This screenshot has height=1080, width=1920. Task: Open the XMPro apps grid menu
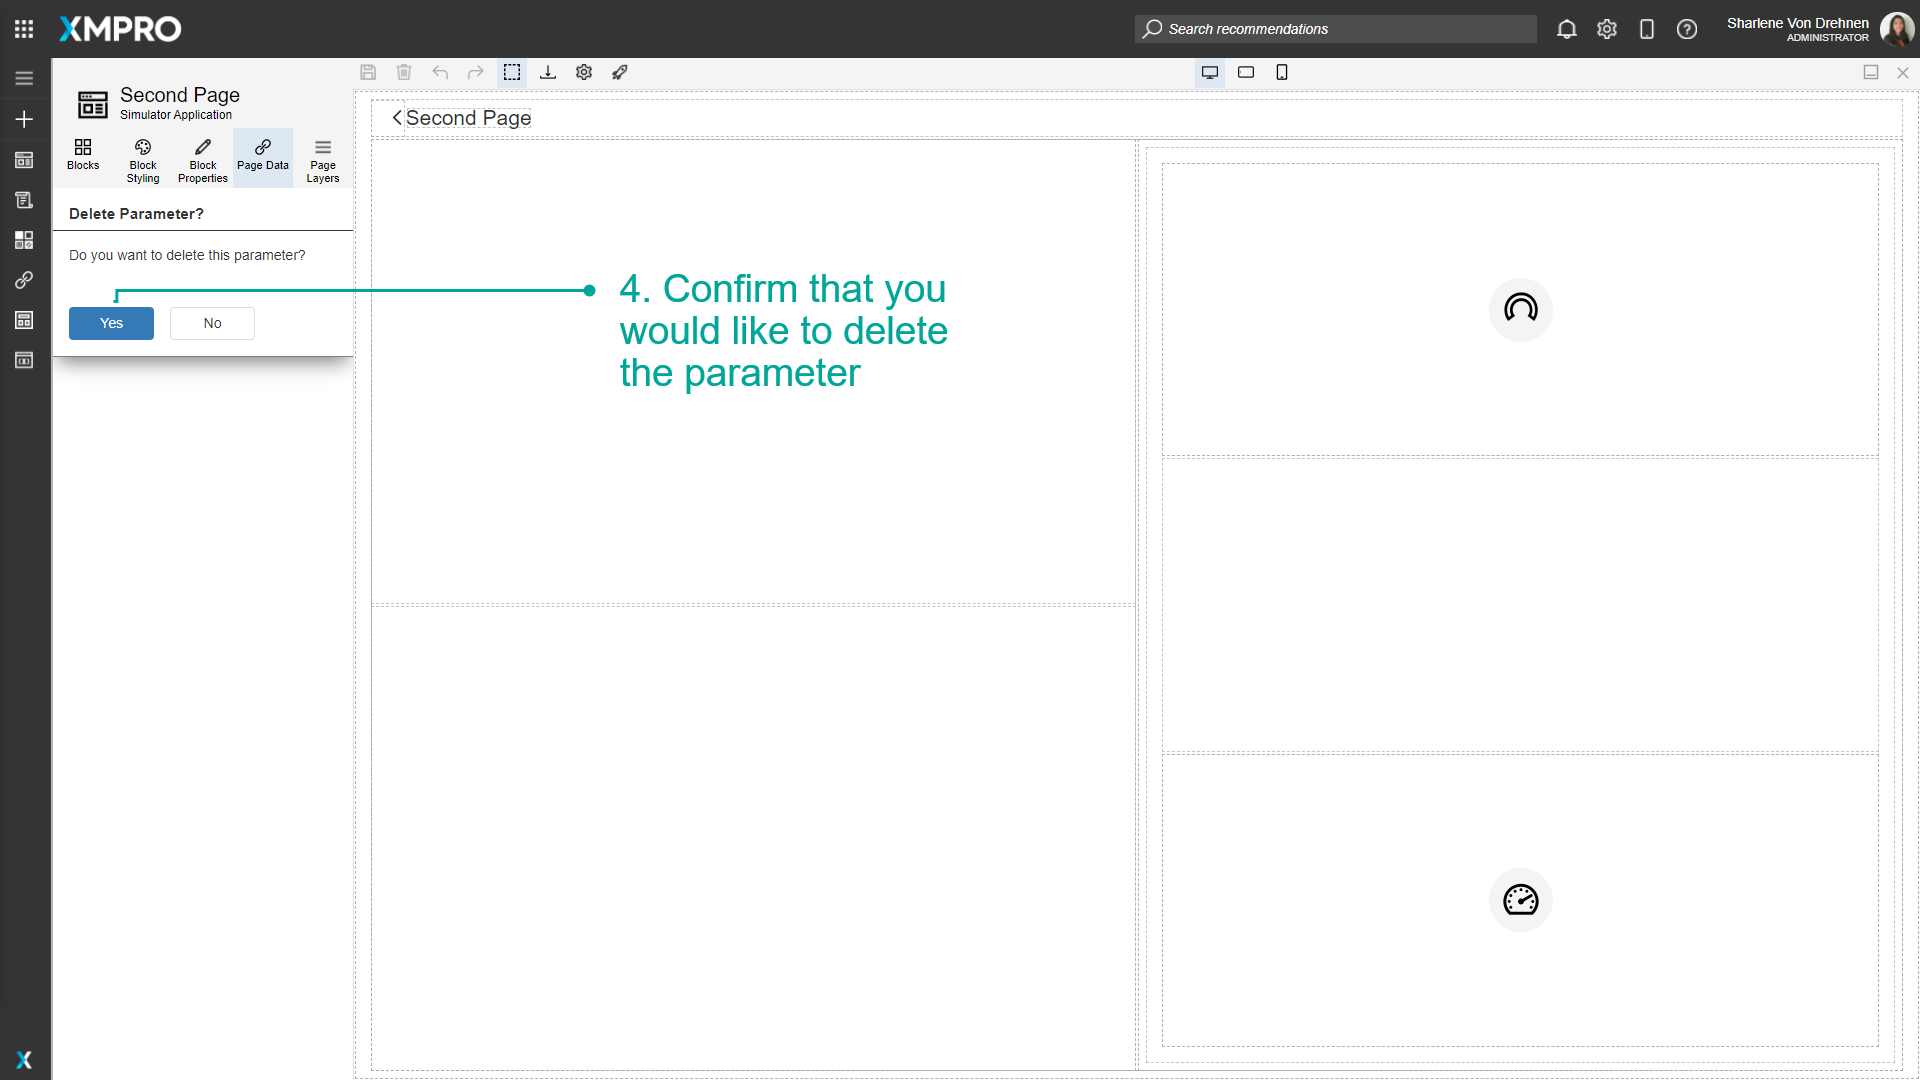pyautogui.click(x=24, y=29)
